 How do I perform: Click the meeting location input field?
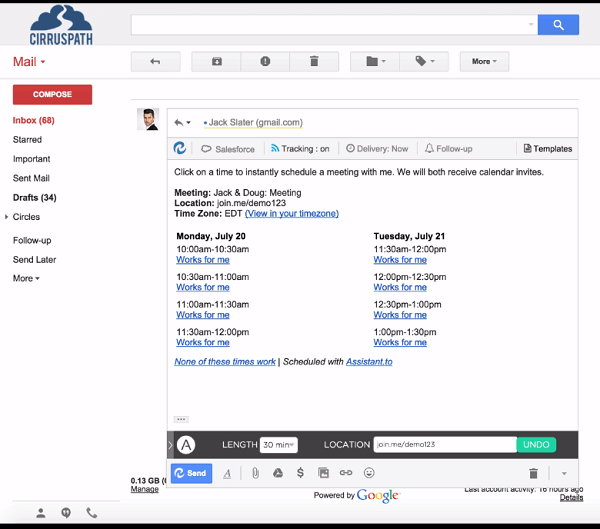coord(444,445)
